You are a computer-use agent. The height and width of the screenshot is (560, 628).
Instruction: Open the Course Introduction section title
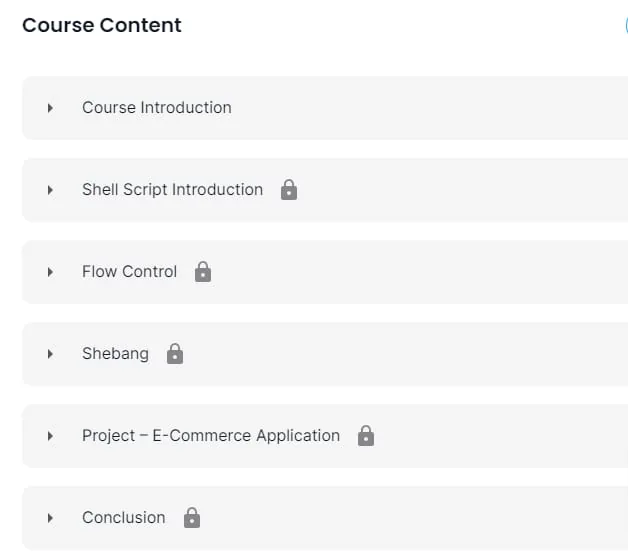tap(157, 107)
